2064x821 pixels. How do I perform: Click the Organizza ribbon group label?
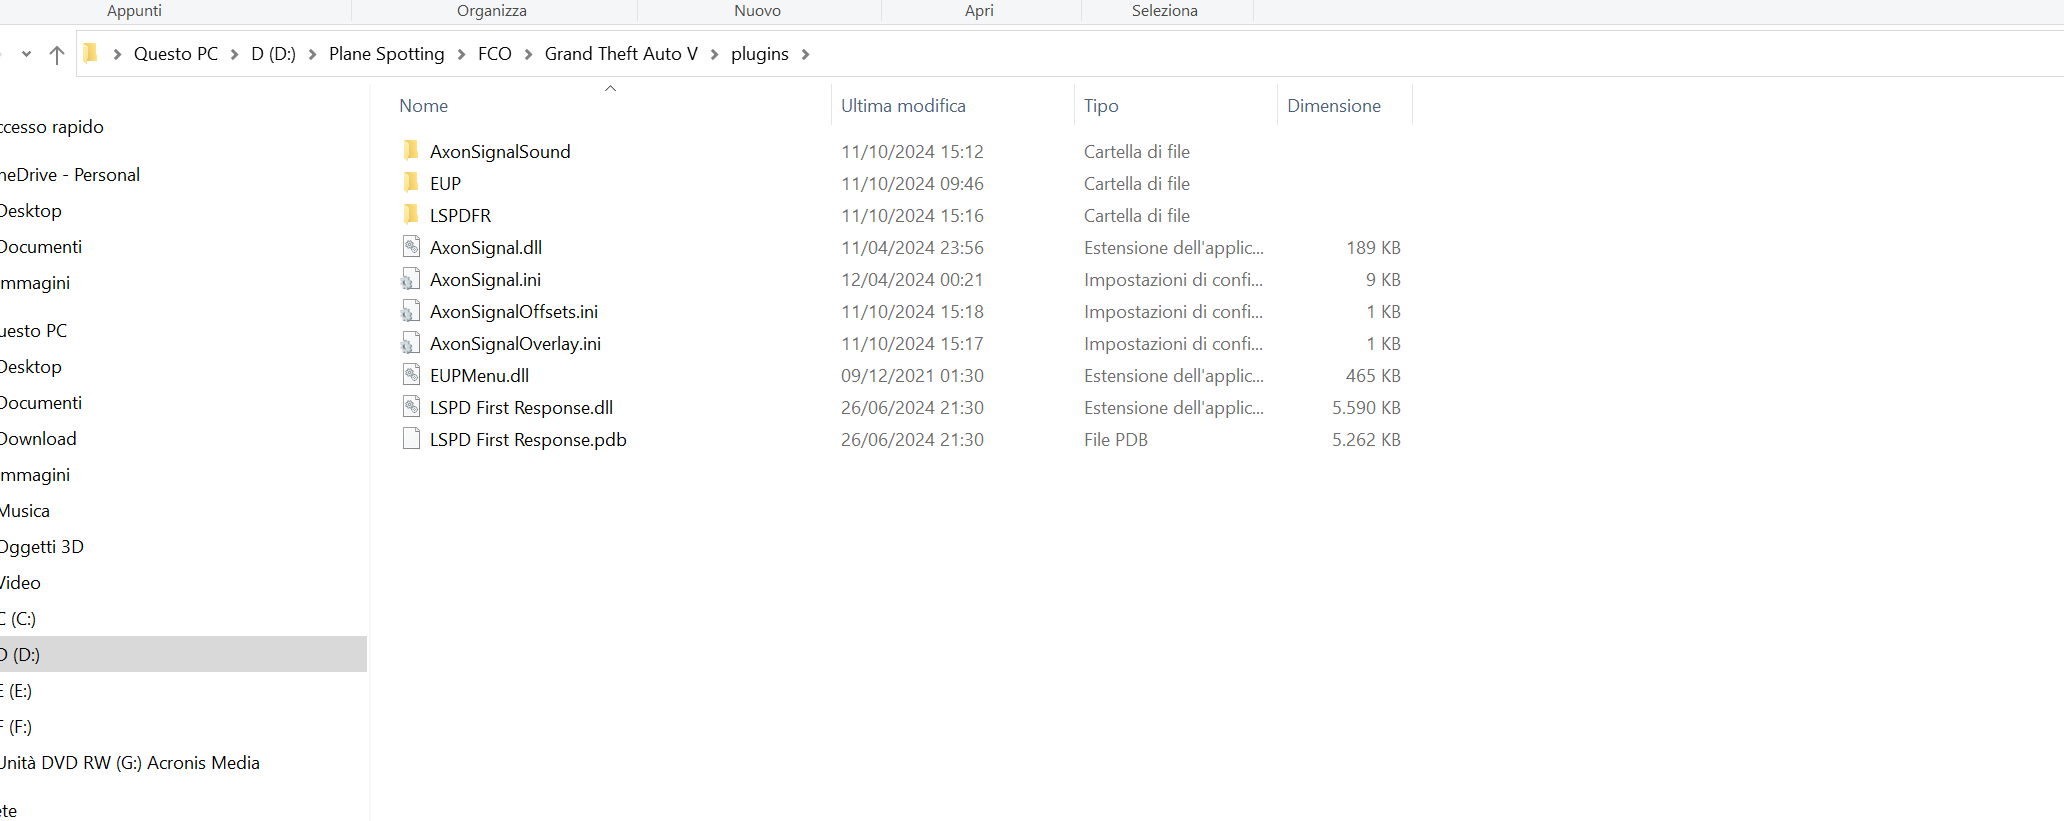(492, 10)
